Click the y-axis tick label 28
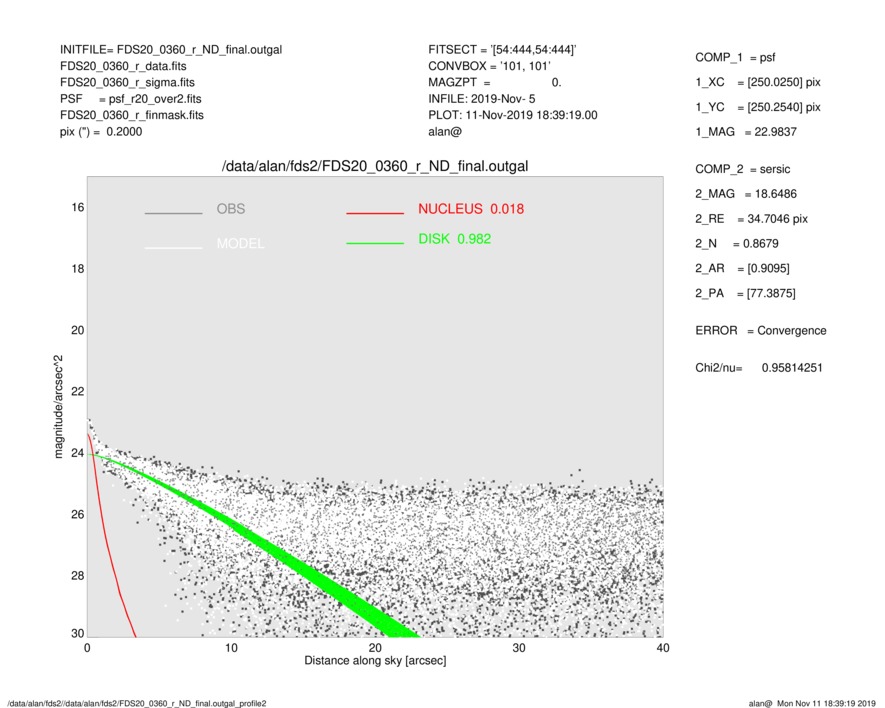Screen dimensions: 885x708 click(77, 576)
